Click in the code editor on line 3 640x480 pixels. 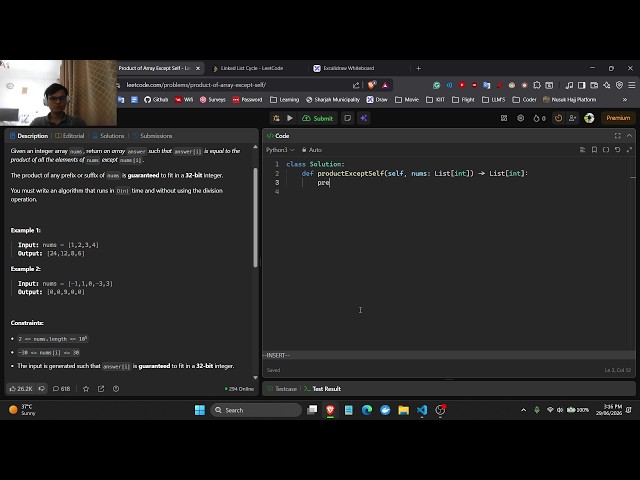(x=457, y=183)
